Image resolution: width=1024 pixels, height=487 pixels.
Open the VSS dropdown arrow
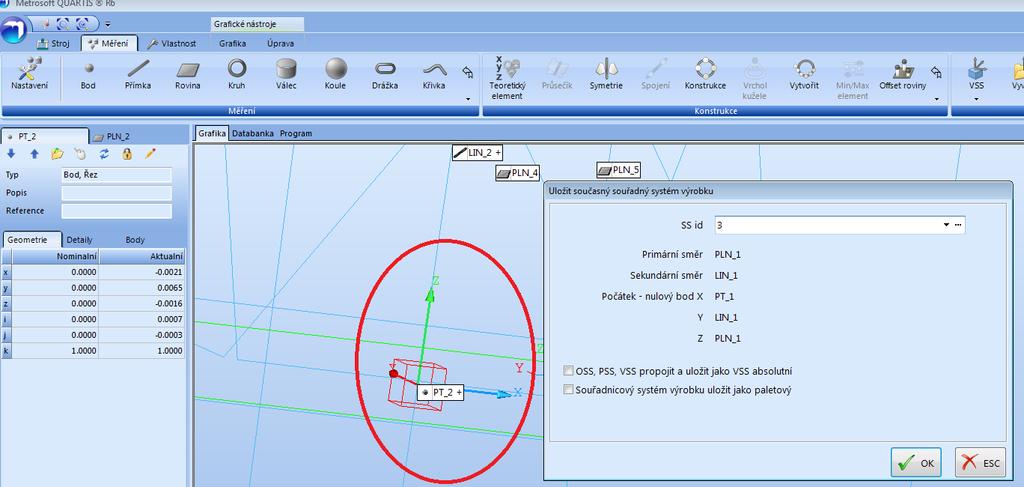click(x=977, y=99)
